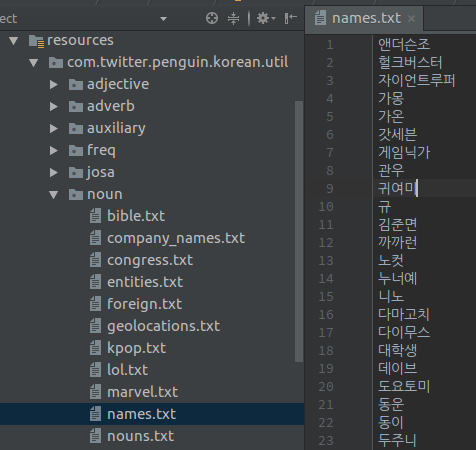Collapse the resources folder
Viewport: 476px width, 450px height.
(14, 41)
